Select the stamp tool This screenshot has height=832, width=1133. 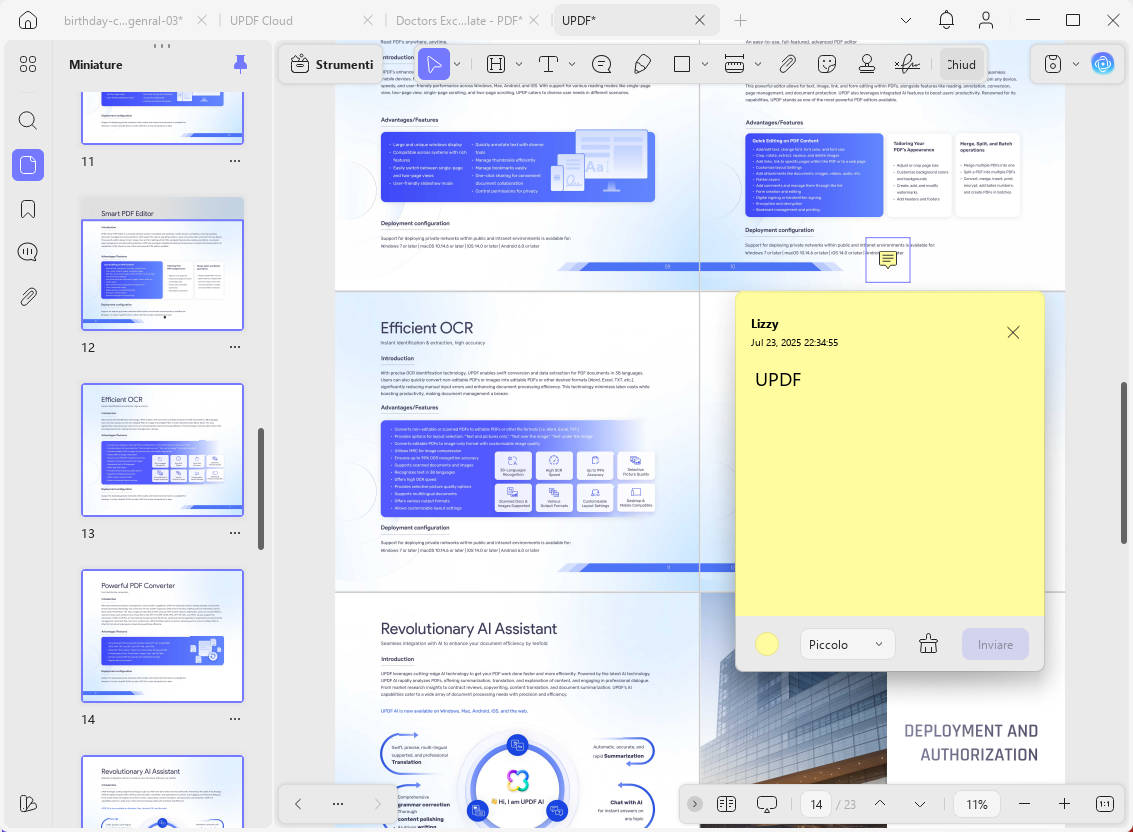867,64
